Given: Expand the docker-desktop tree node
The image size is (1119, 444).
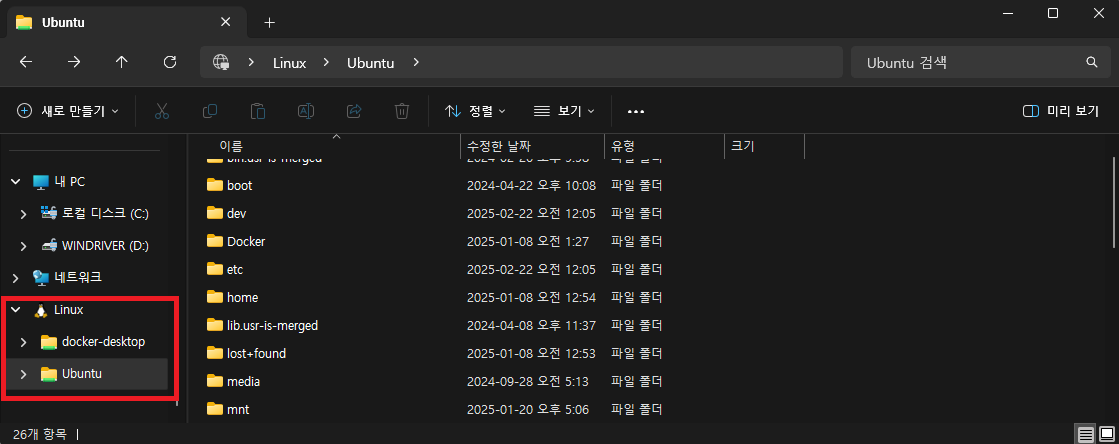Looking at the screenshot, I should pos(24,342).
